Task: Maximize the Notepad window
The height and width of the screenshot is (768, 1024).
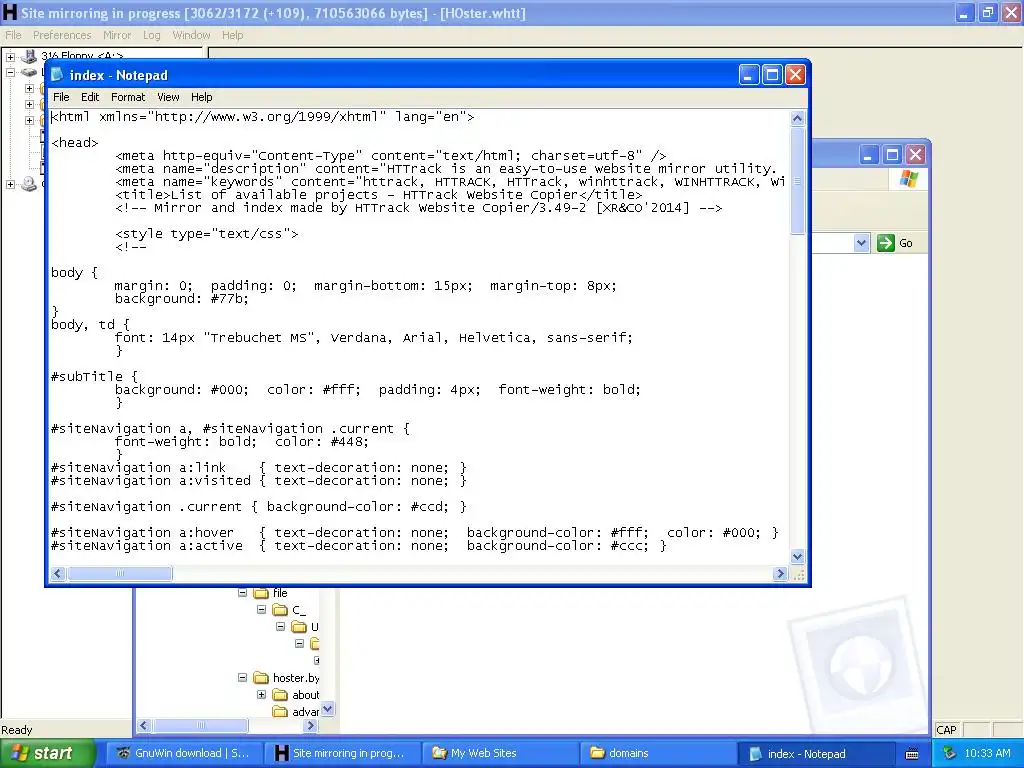Action: pos(772,75)
